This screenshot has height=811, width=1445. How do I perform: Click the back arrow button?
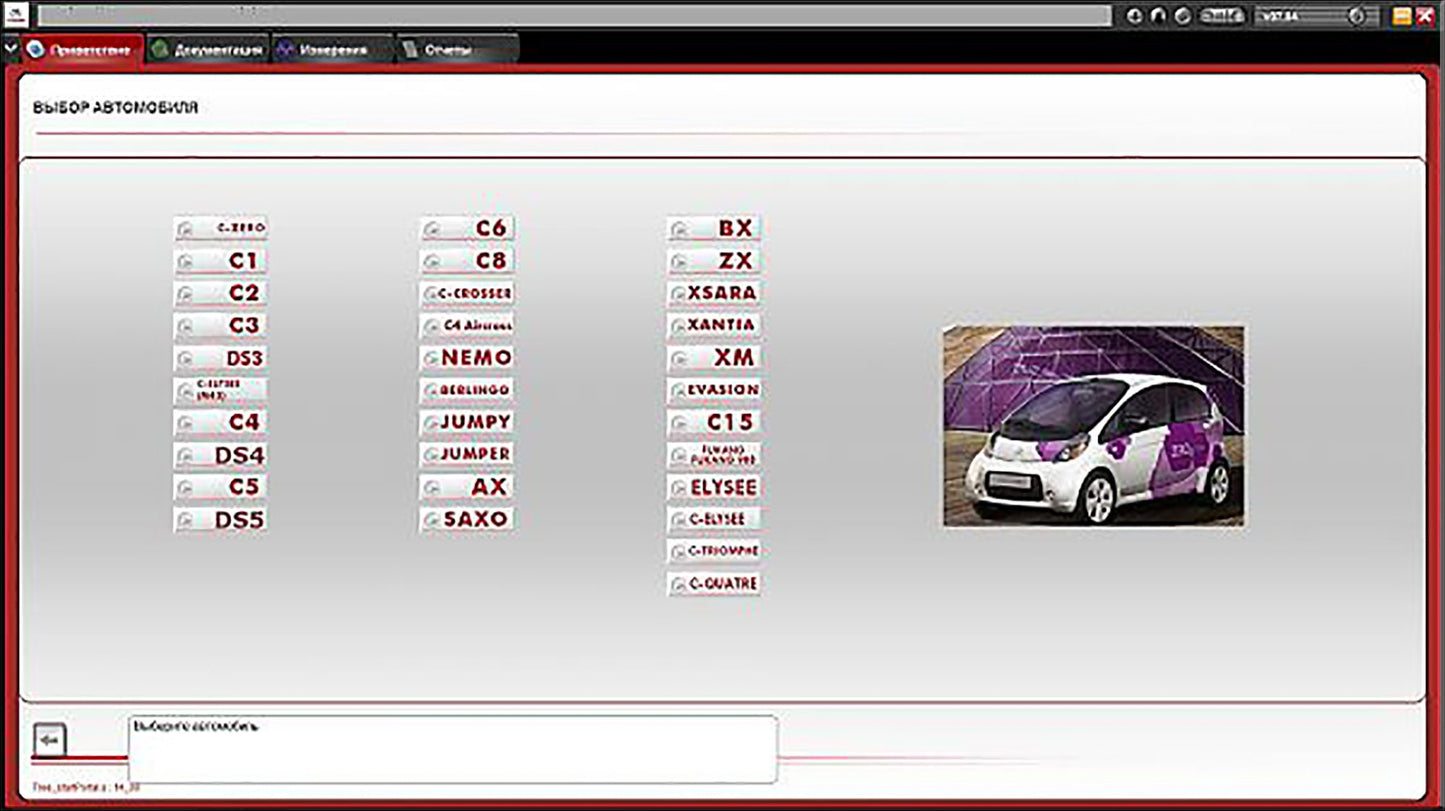[51, 741]
